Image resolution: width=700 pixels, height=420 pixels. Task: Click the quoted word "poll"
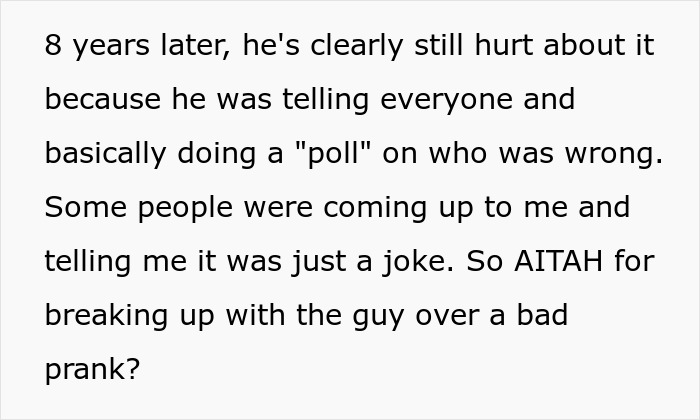[333, 154]
